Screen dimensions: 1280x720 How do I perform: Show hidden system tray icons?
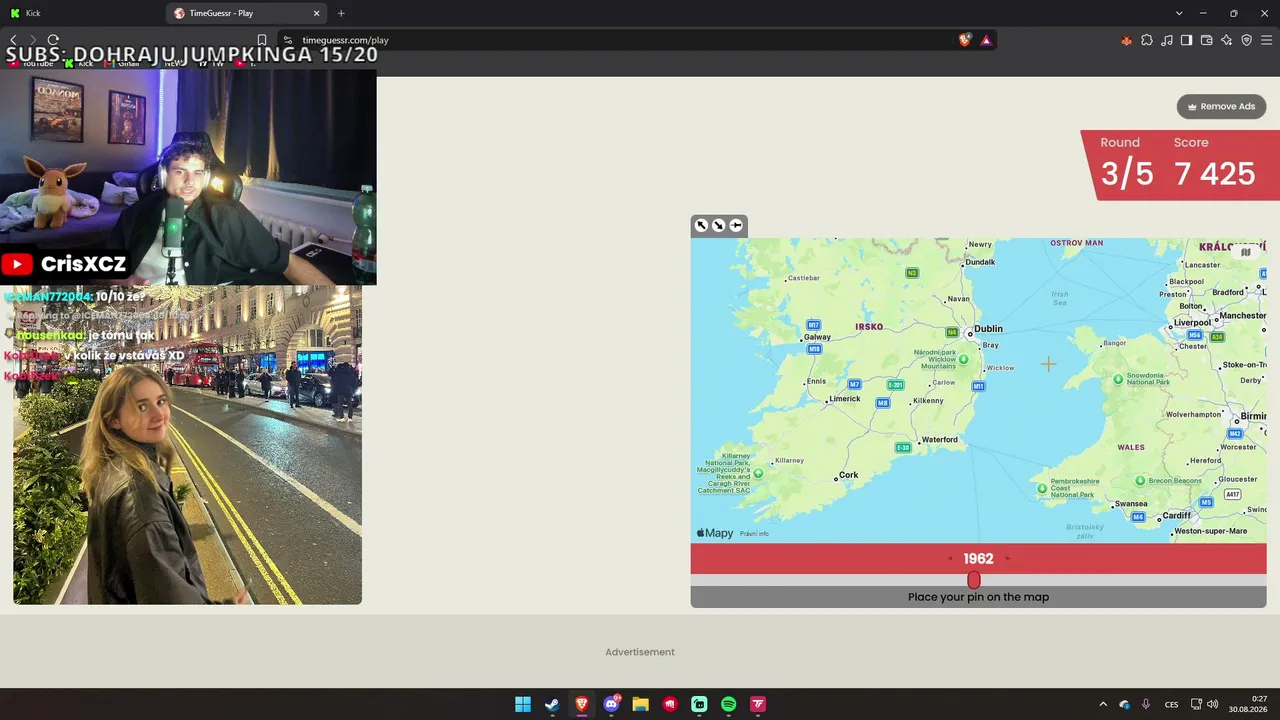pos(1103,704)
